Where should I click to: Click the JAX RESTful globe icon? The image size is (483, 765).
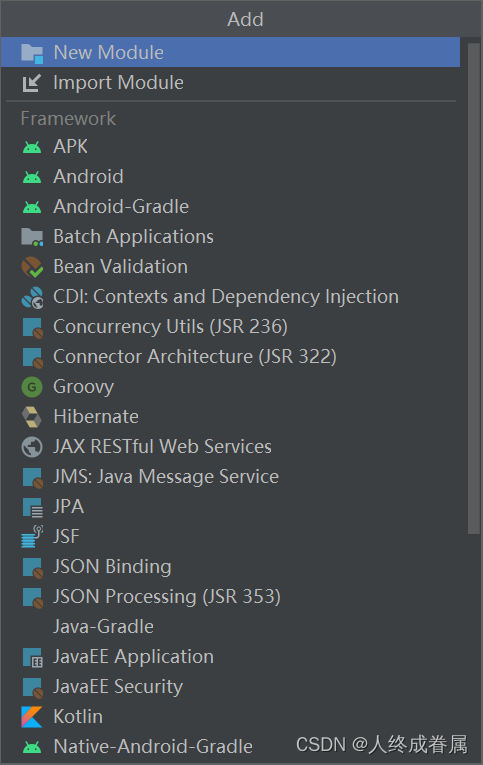[x=32, y=447]
